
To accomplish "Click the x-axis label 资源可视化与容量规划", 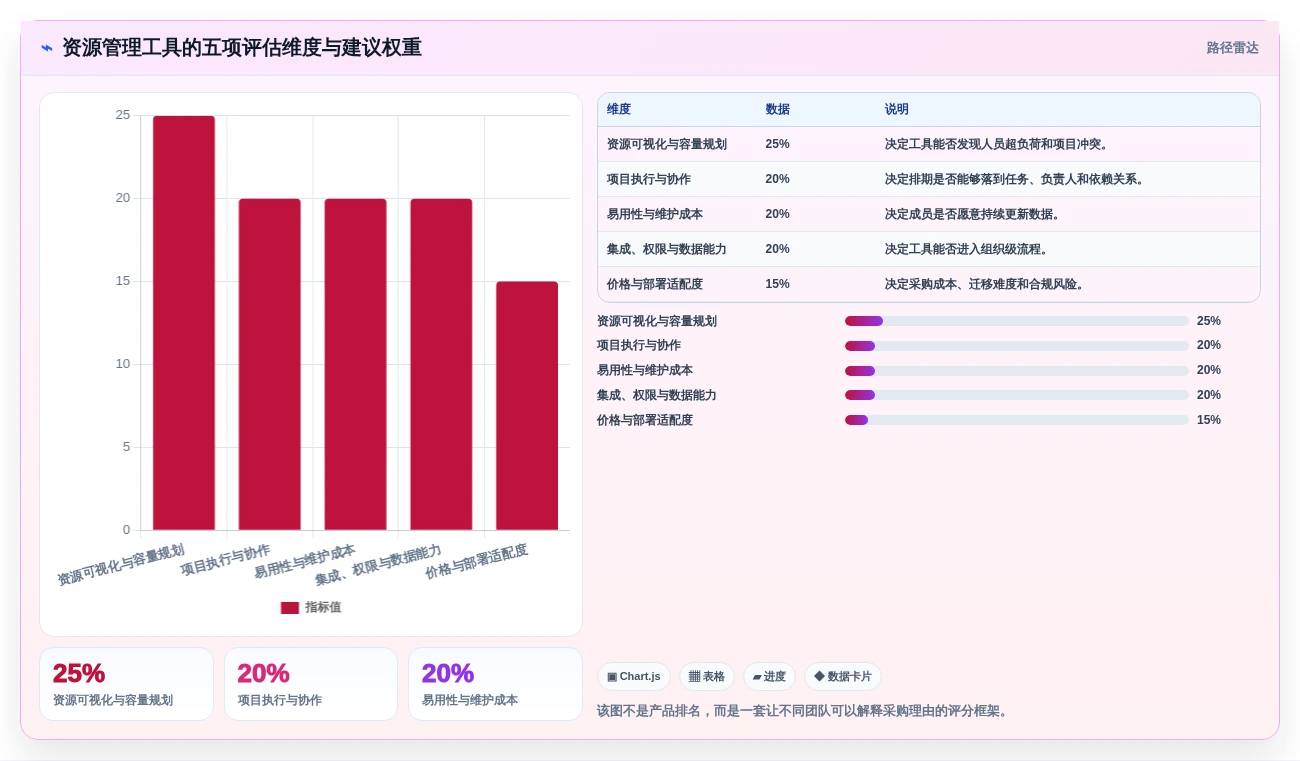I will (121, 565).
